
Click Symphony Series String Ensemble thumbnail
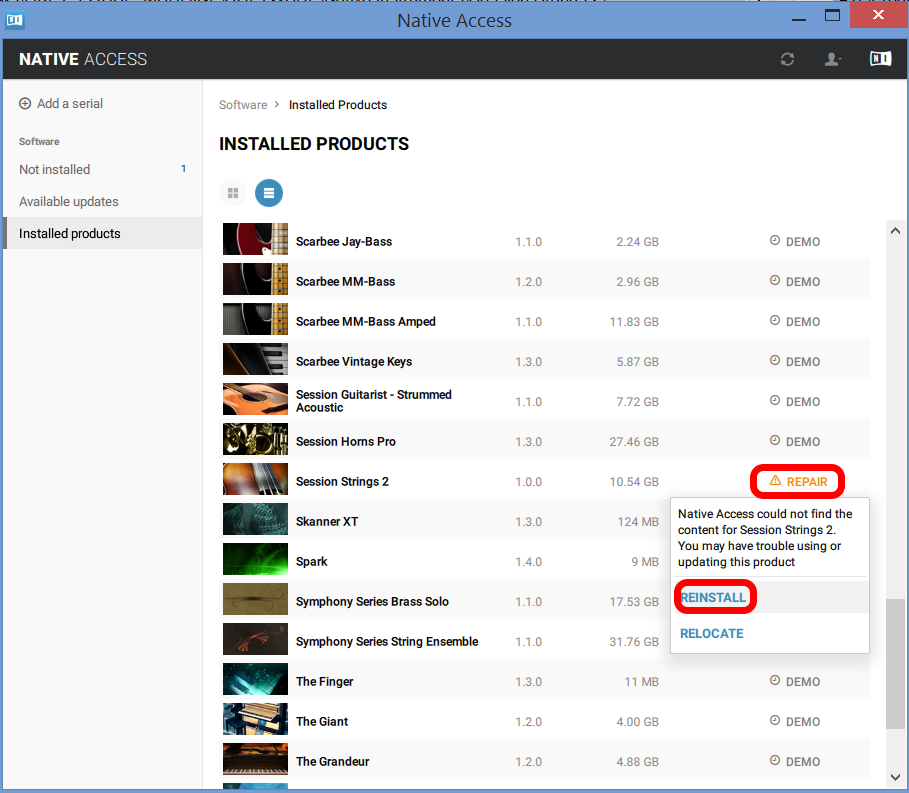pos(255,639)
